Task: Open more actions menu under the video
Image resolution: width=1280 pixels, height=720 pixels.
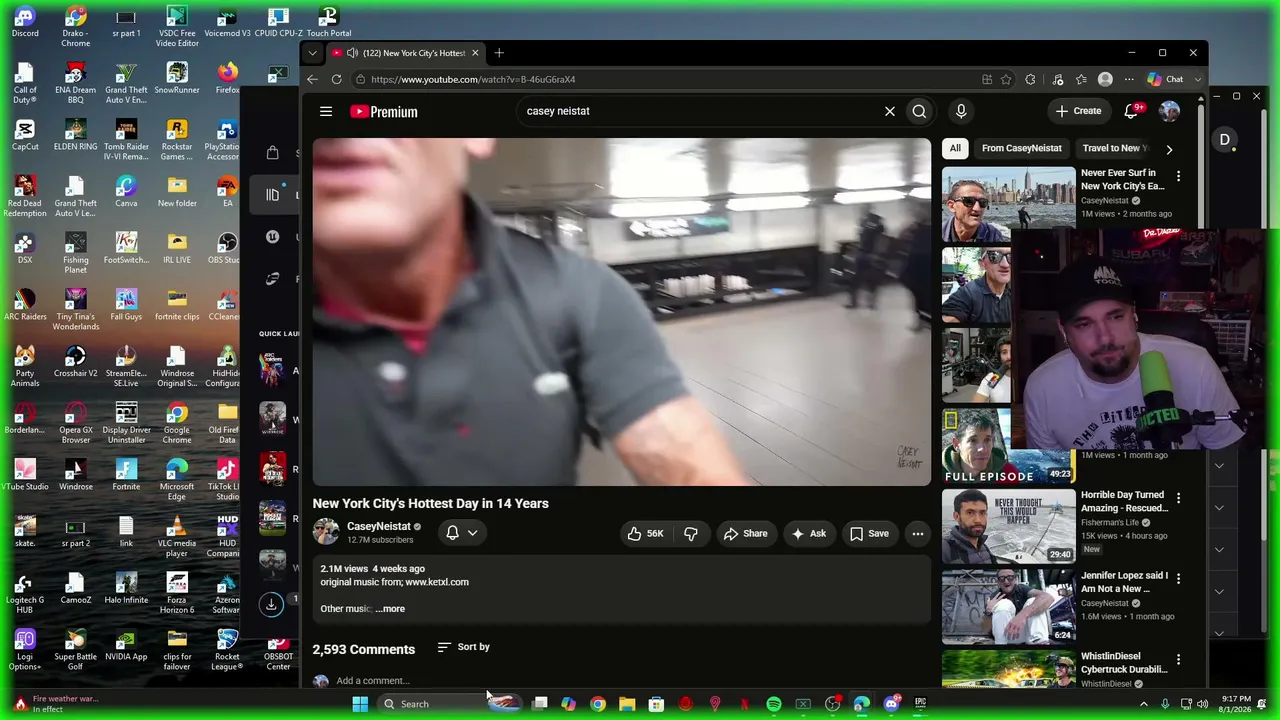Action: (x=917, y=534)
